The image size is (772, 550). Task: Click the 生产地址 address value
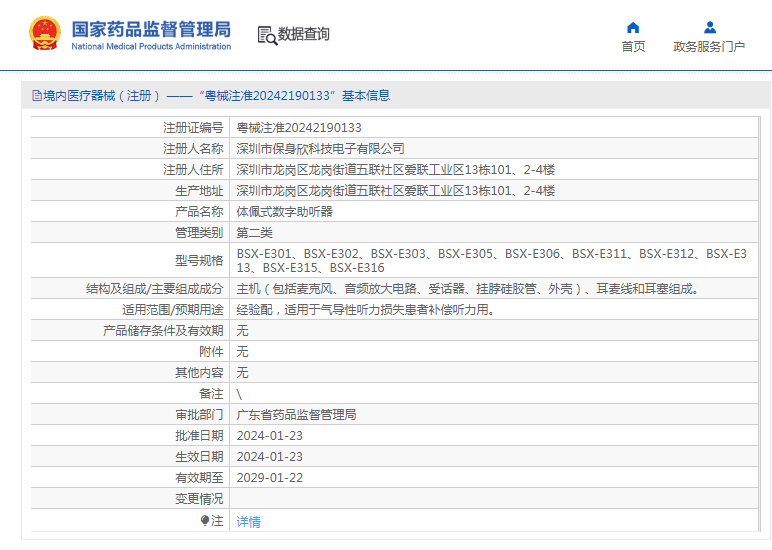click(396, 191)
